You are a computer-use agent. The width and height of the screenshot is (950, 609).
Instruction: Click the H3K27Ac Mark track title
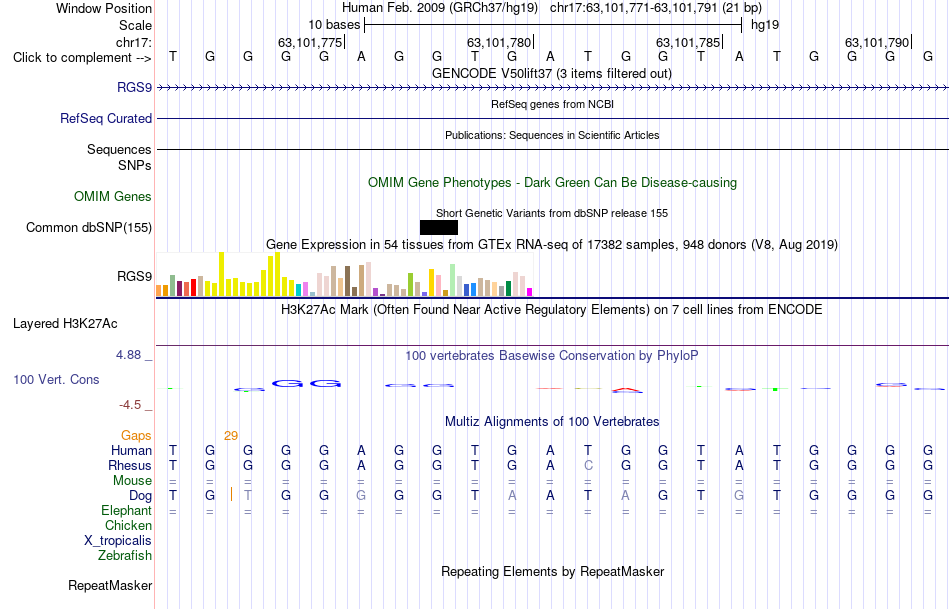[x=552, y=310]
